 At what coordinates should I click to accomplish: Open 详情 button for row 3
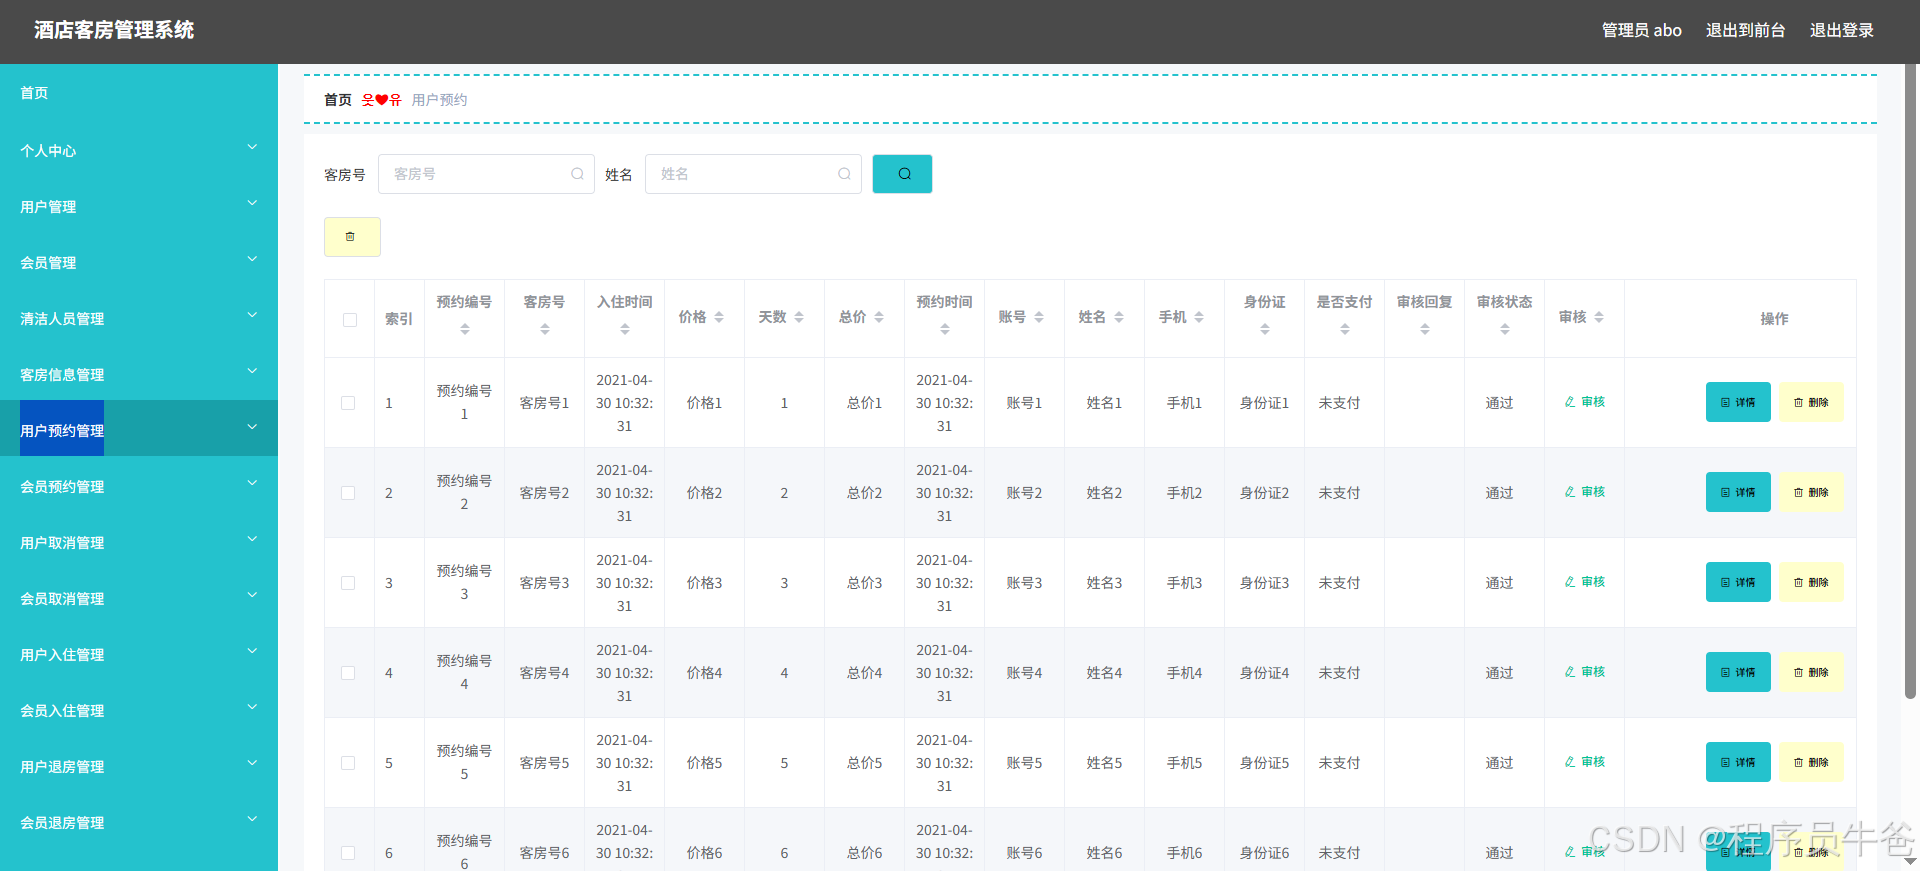tap(1738, 582)
